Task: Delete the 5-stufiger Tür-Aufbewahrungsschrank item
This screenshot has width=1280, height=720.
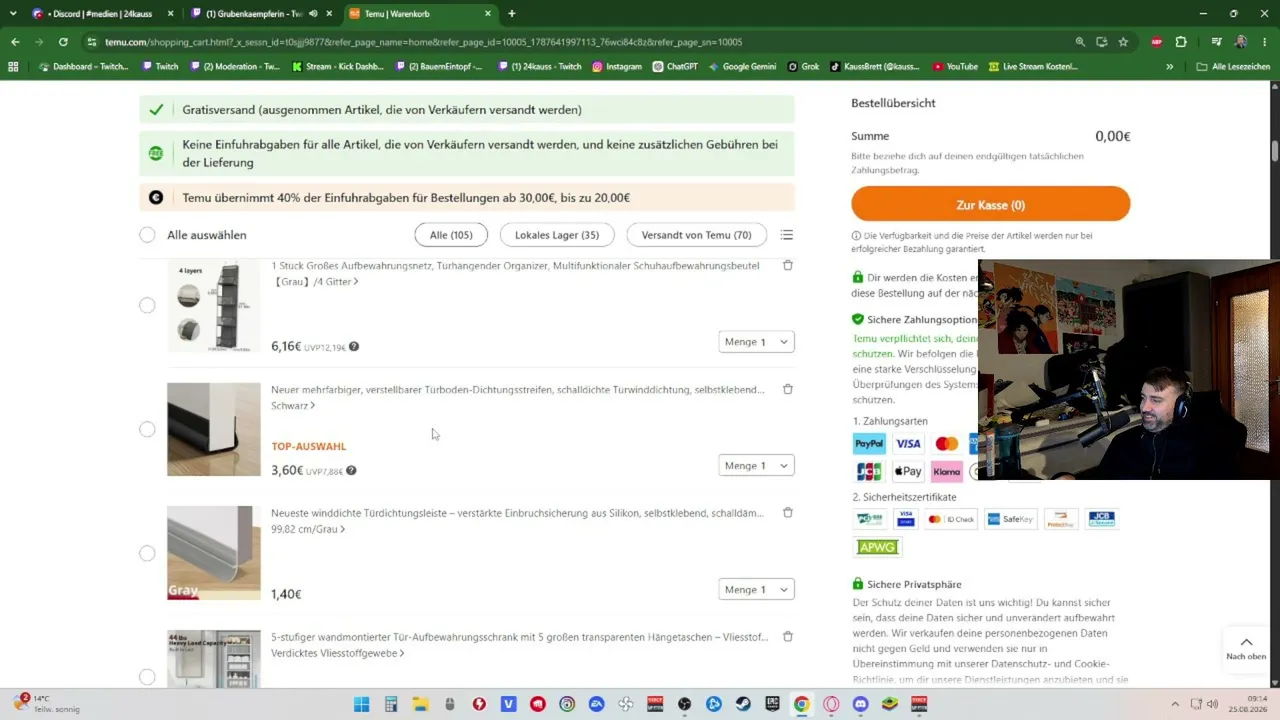Action: tap(788, 636)
